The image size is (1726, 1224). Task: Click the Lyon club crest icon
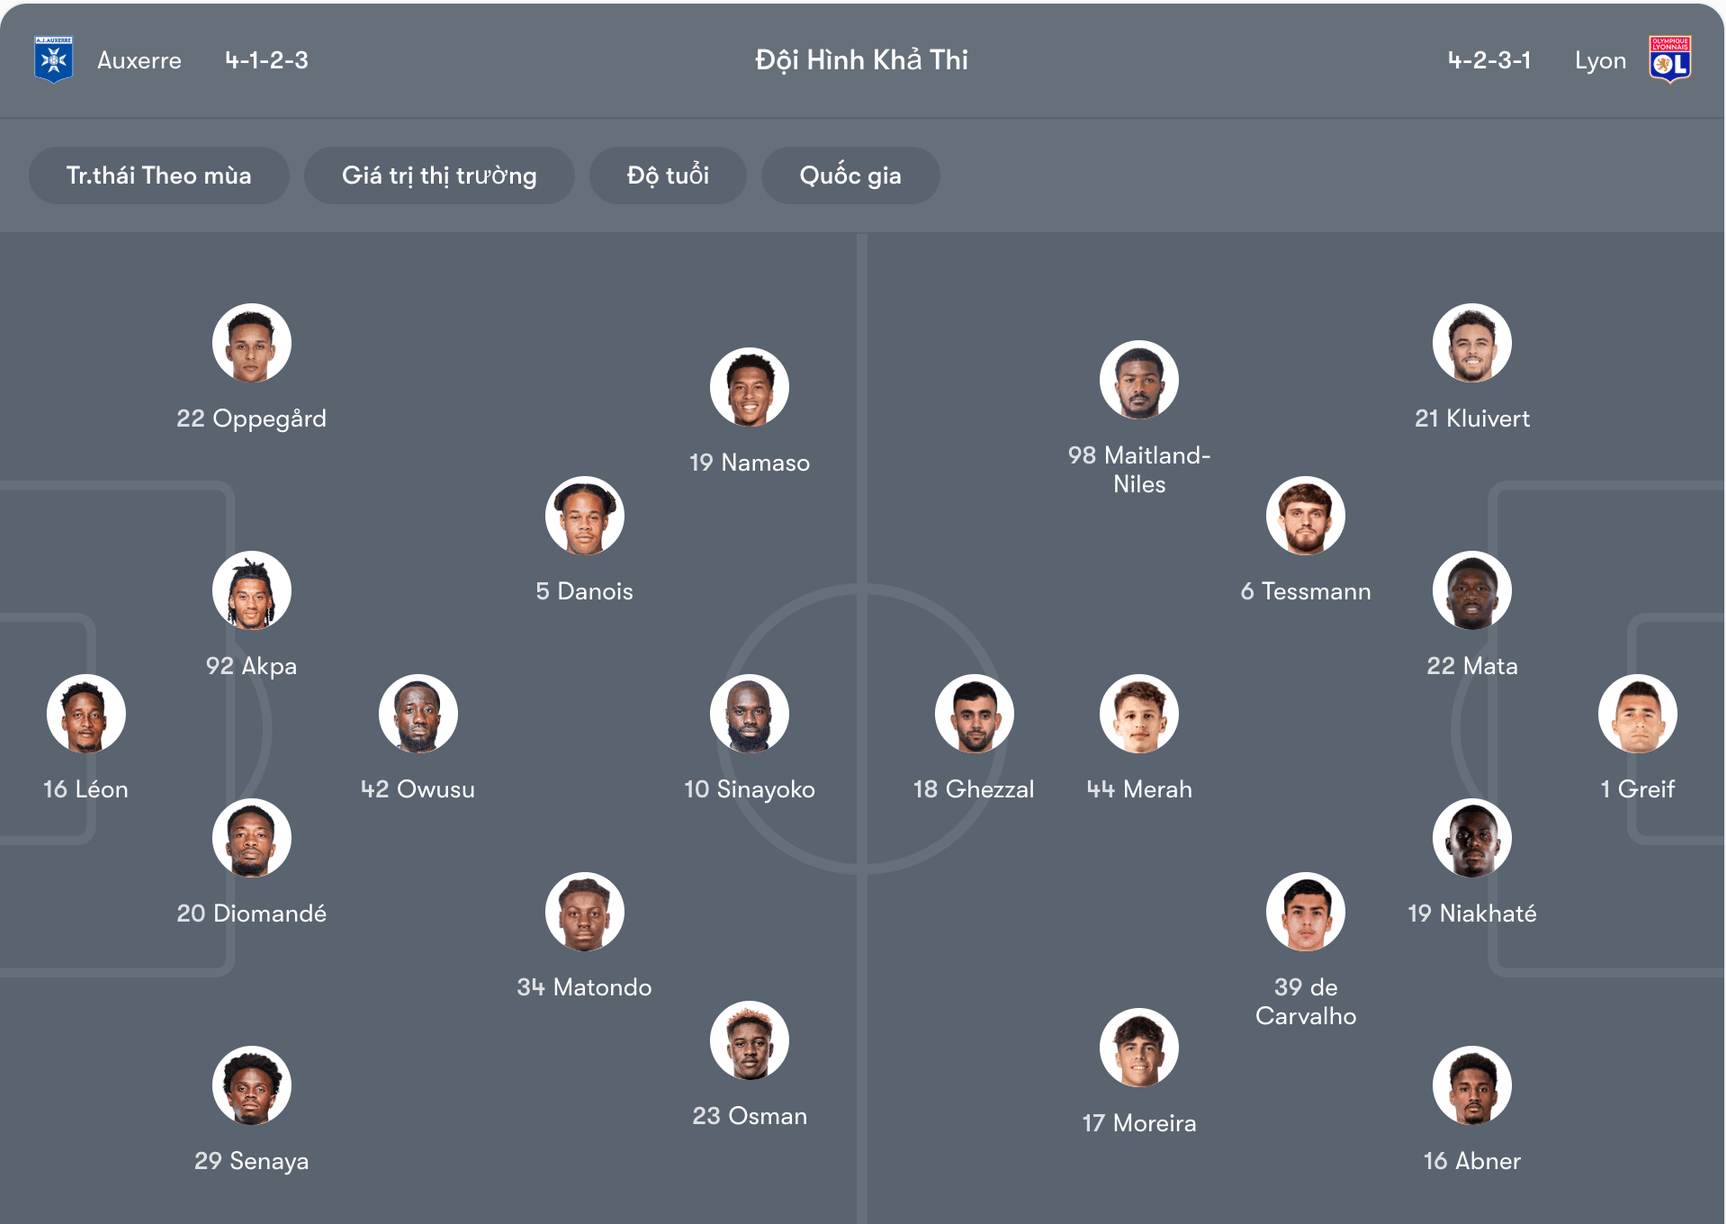[1669, 60]
